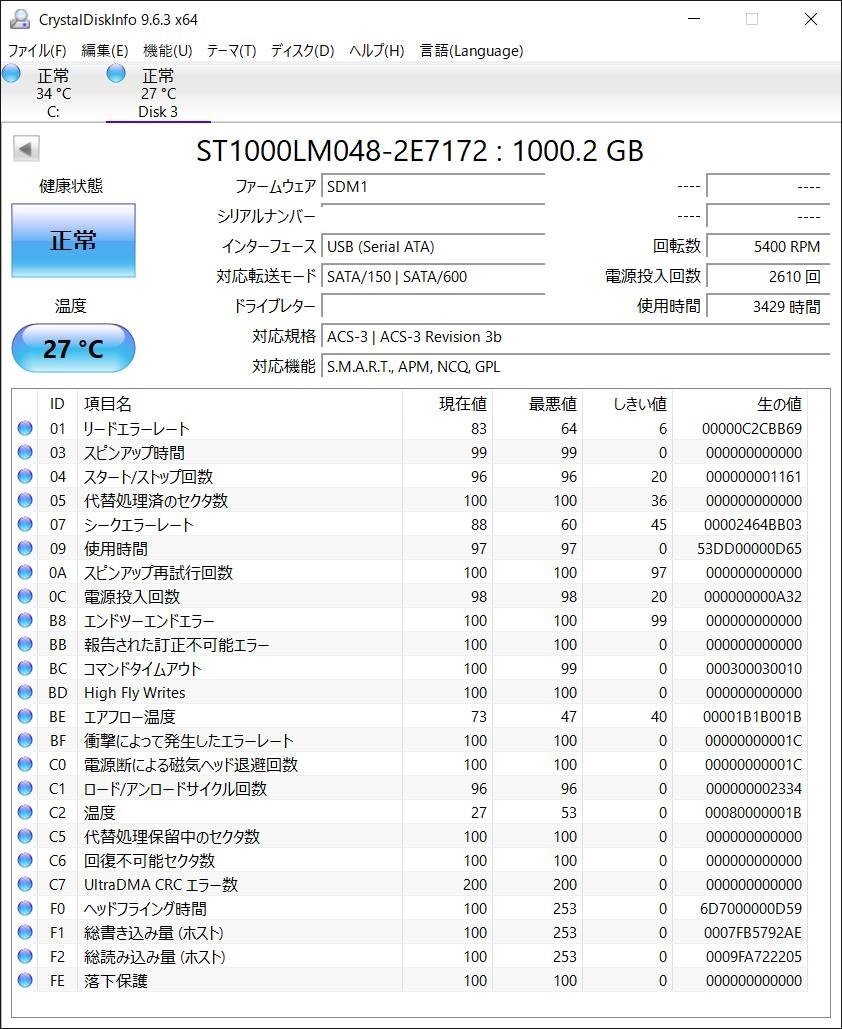Click status icon for 09 使用時間 row
Image resolution: width=842 pixels, height=1029 pixels.
(25, 548)
